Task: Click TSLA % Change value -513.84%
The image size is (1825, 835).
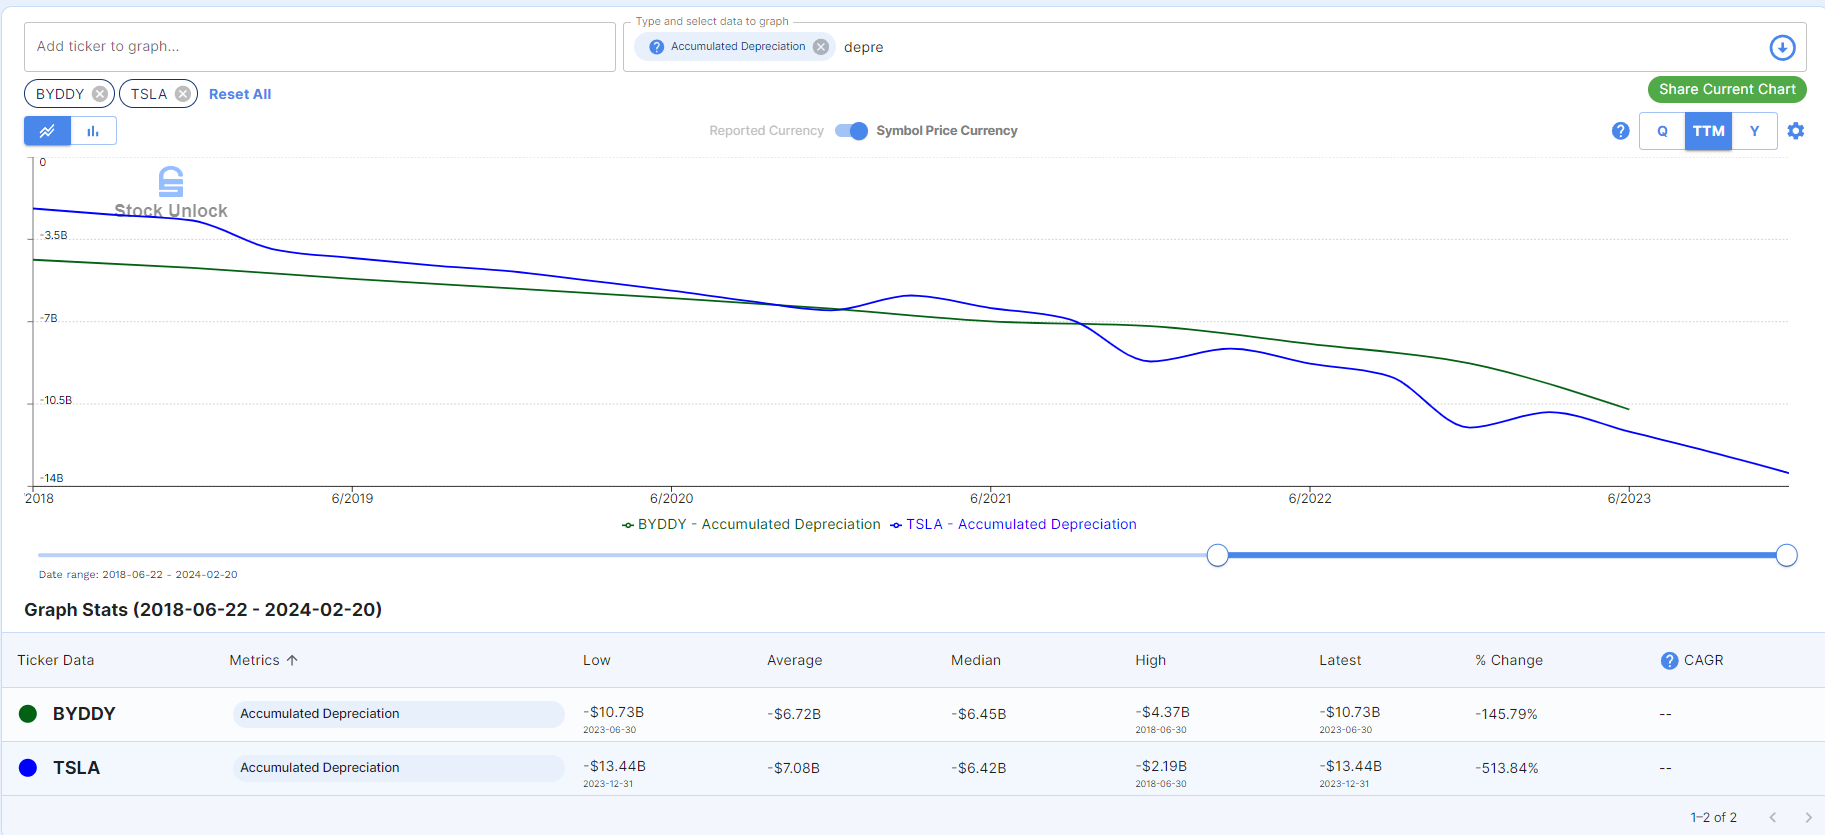Action: 1507,768
